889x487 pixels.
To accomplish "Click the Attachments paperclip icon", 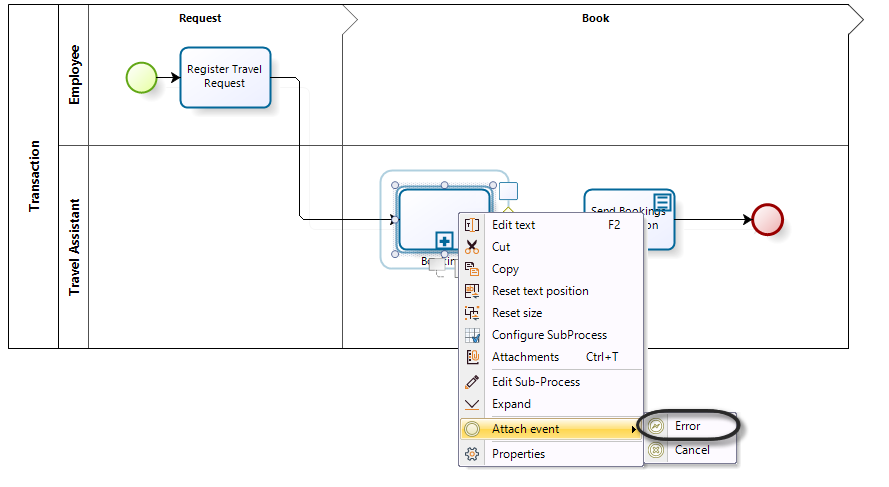I will (x=473, y=357).
